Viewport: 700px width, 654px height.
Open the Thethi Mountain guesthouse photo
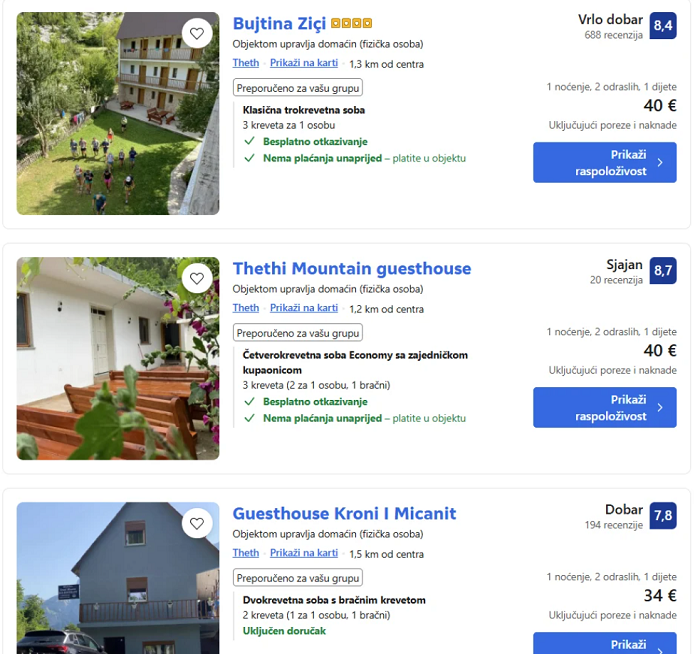pyautogui.click(x=118, y=358)
